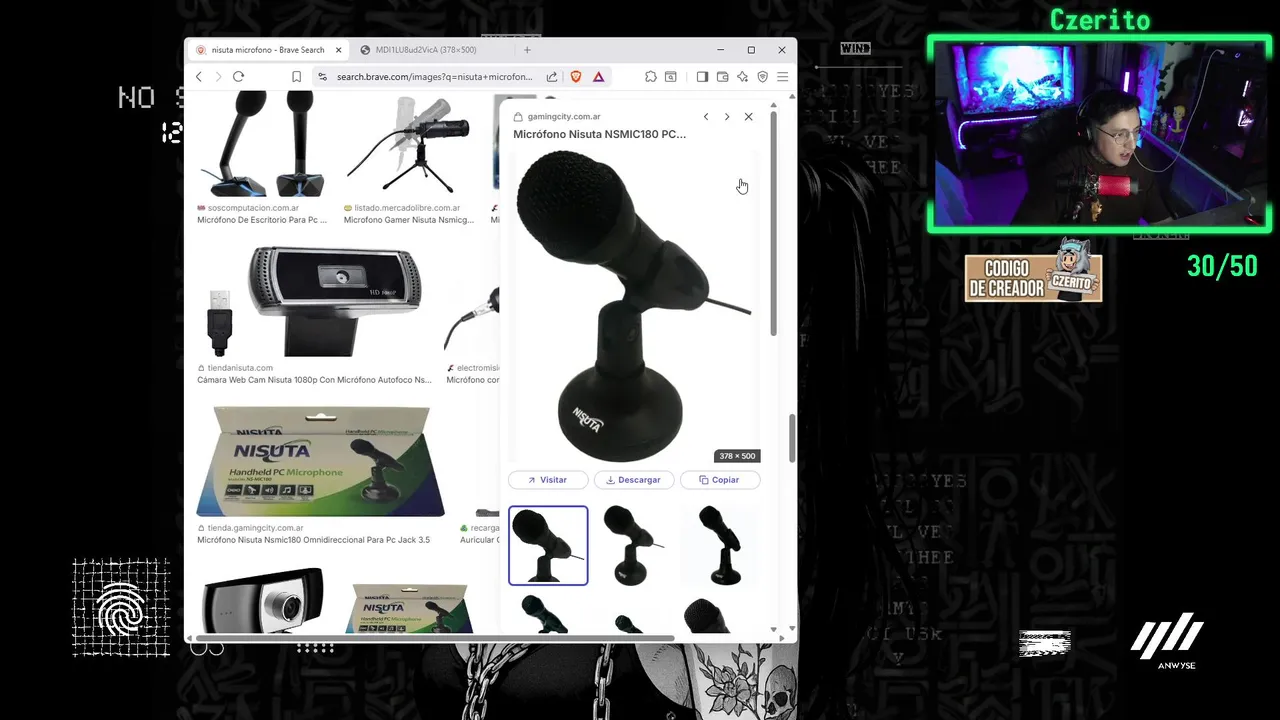Select the first highlighted related microphone thumbnail
This screenshot has height=720, width=1280.
(x=548, y=545)
